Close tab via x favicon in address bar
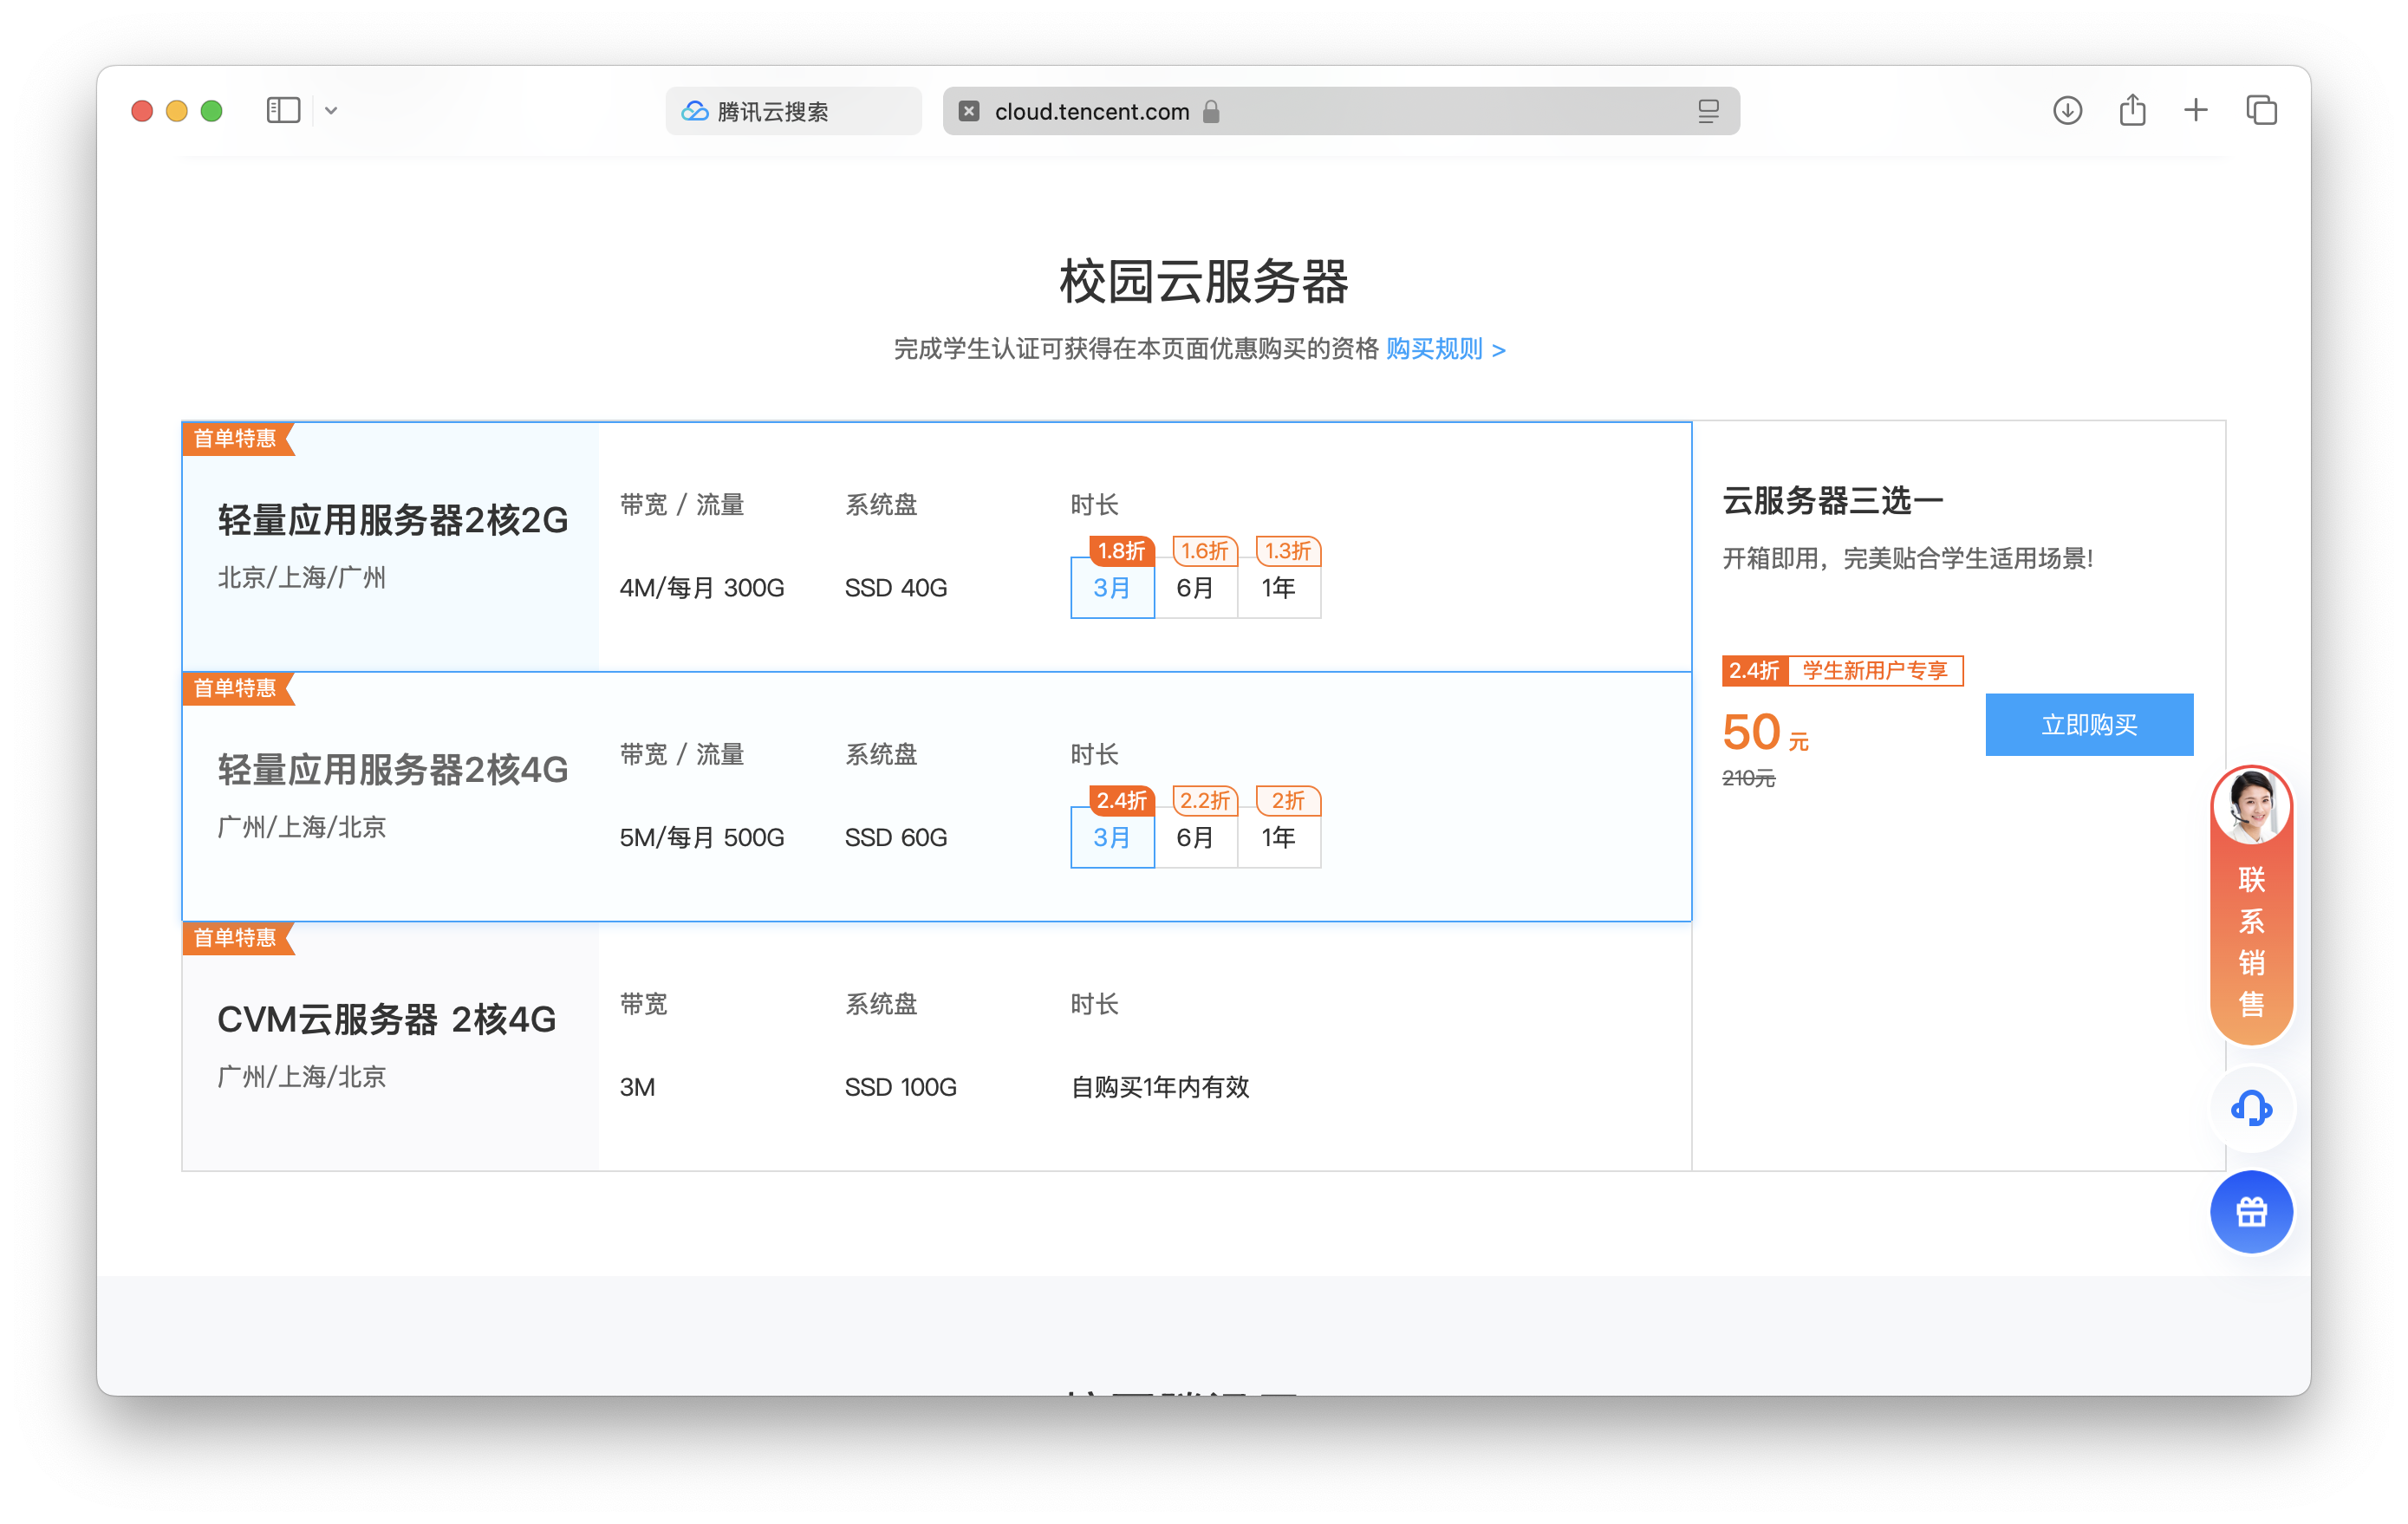The width and height of the screenshot is (2408, 1524). pyautogui.click(x=968, y=111)
